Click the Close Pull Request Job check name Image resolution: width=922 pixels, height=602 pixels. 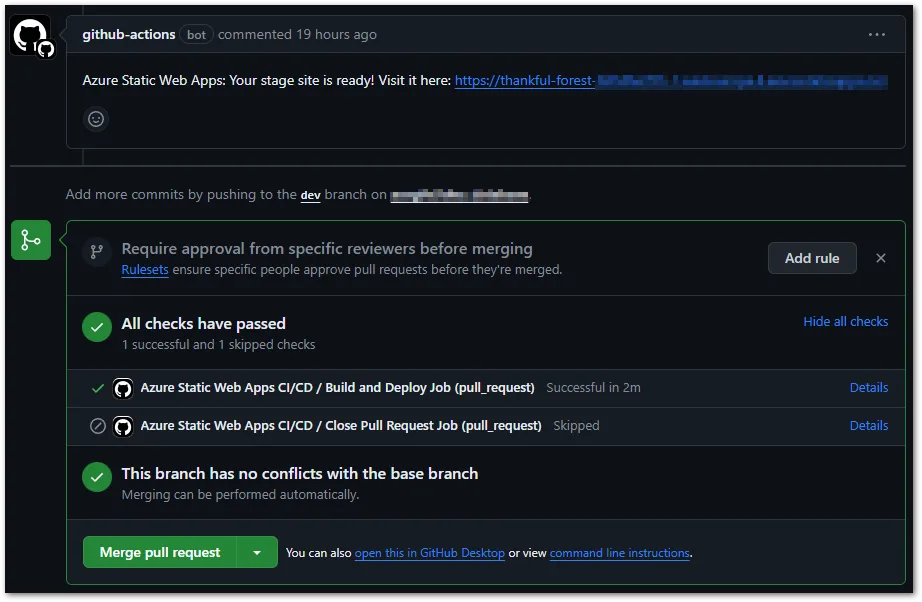[x=340, y=426]
